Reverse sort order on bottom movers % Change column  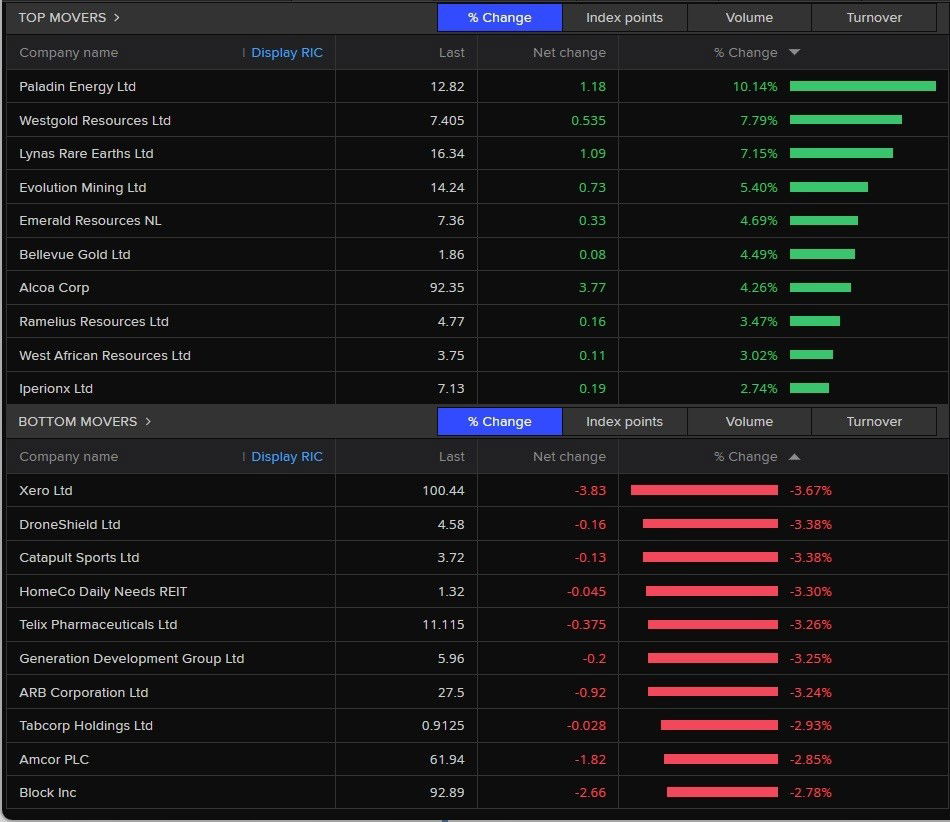click(793, 456)
